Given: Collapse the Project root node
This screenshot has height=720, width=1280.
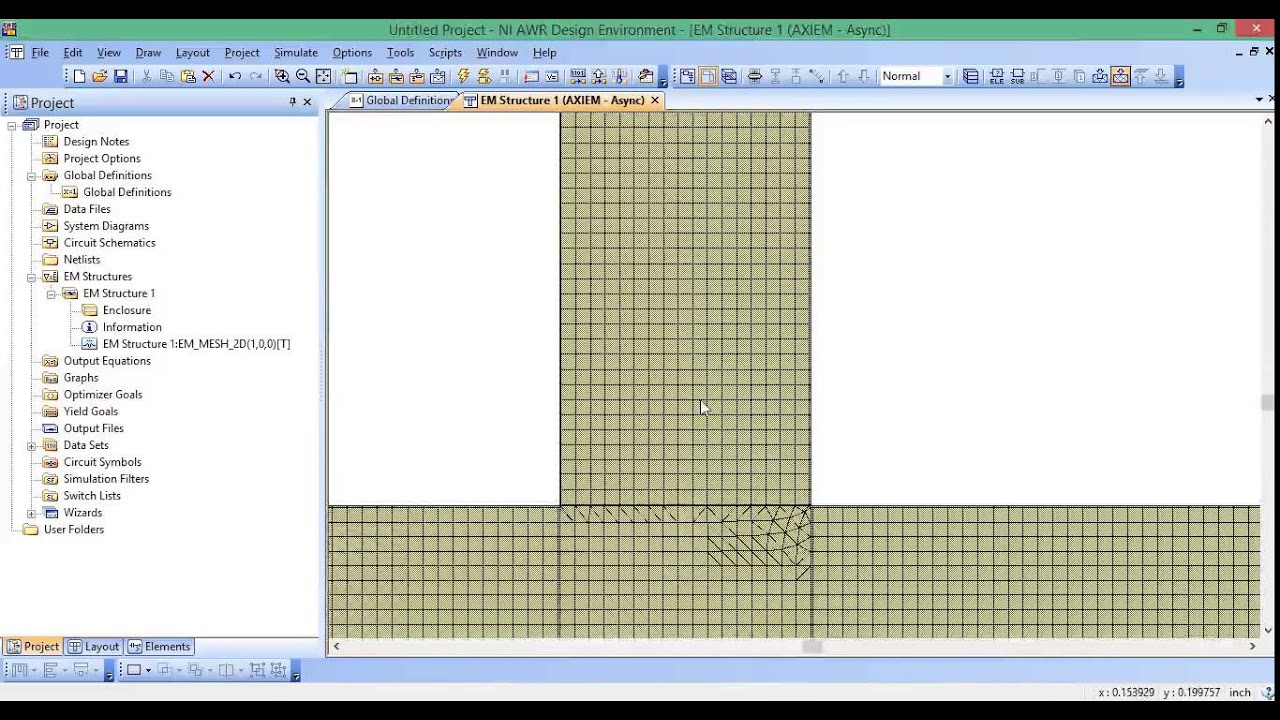Looking at the screenshot, I should [12, 125].
